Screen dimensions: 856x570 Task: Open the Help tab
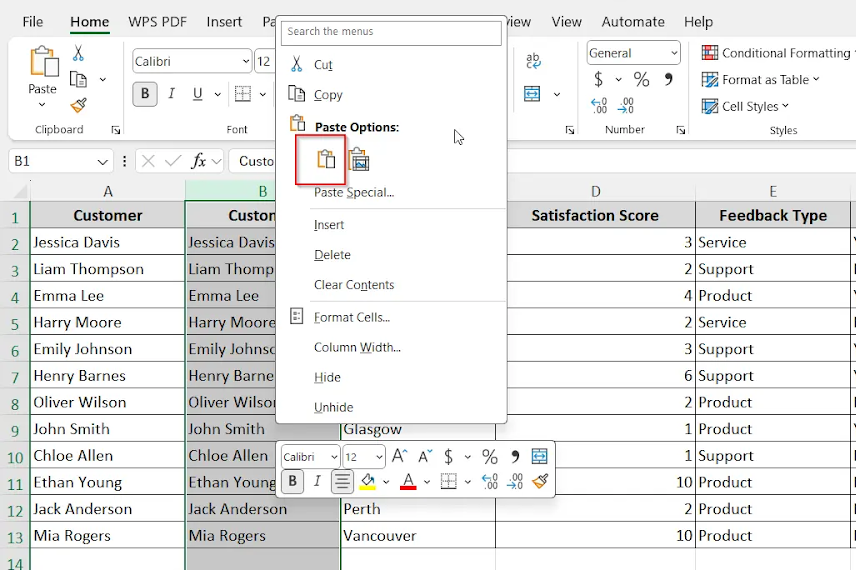coord(698,22)
